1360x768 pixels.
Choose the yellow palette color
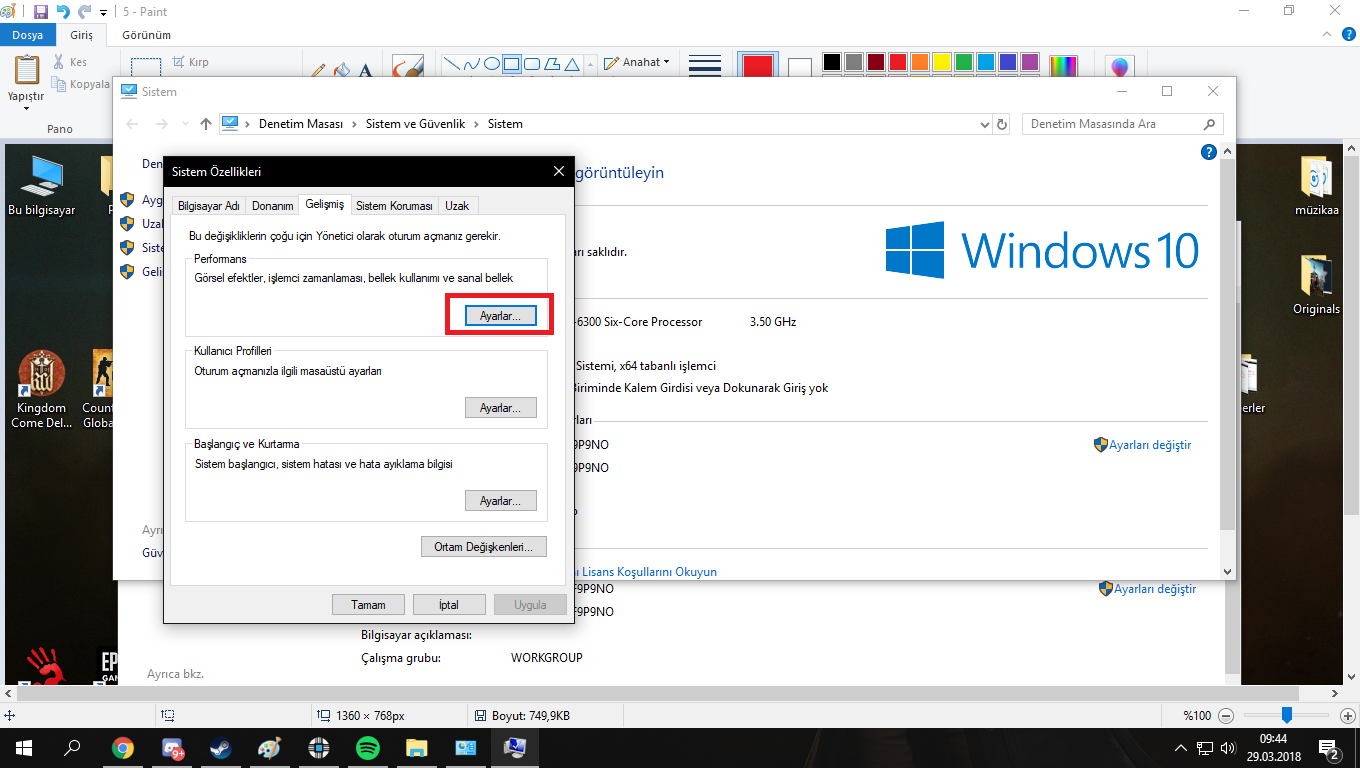(941, 62)
